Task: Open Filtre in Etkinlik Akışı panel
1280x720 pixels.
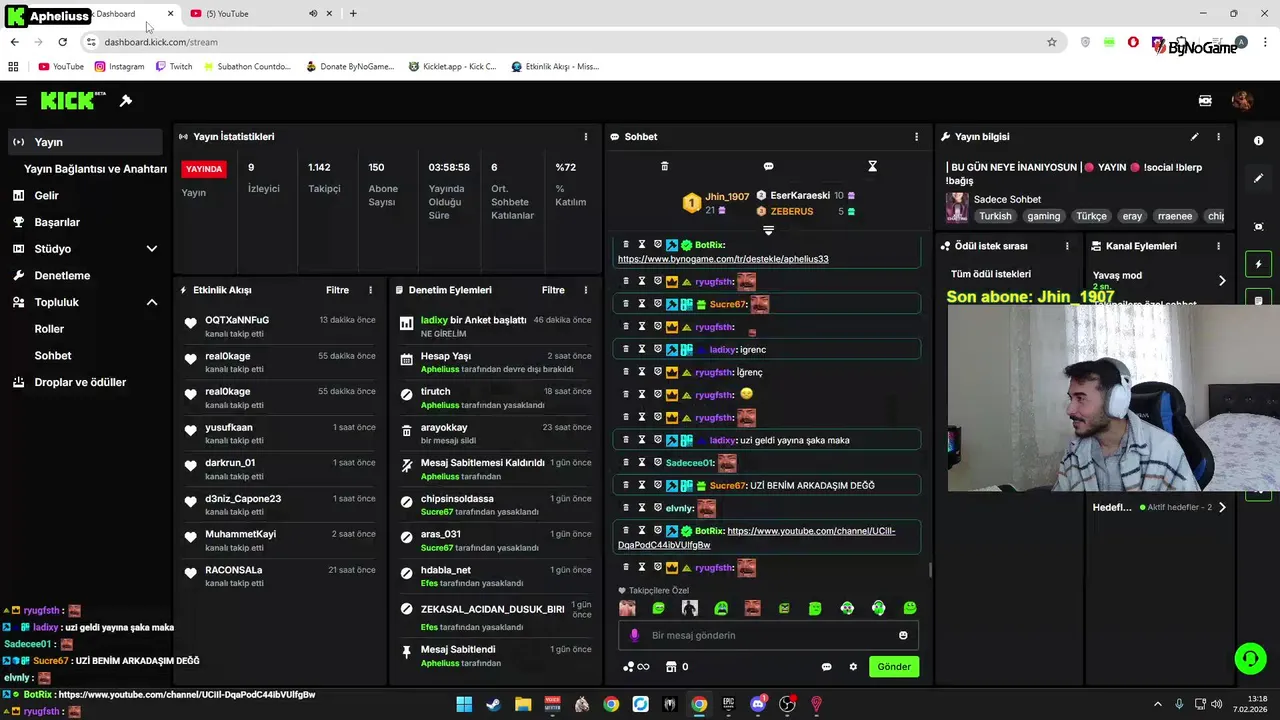Action: tap(337, 290)
